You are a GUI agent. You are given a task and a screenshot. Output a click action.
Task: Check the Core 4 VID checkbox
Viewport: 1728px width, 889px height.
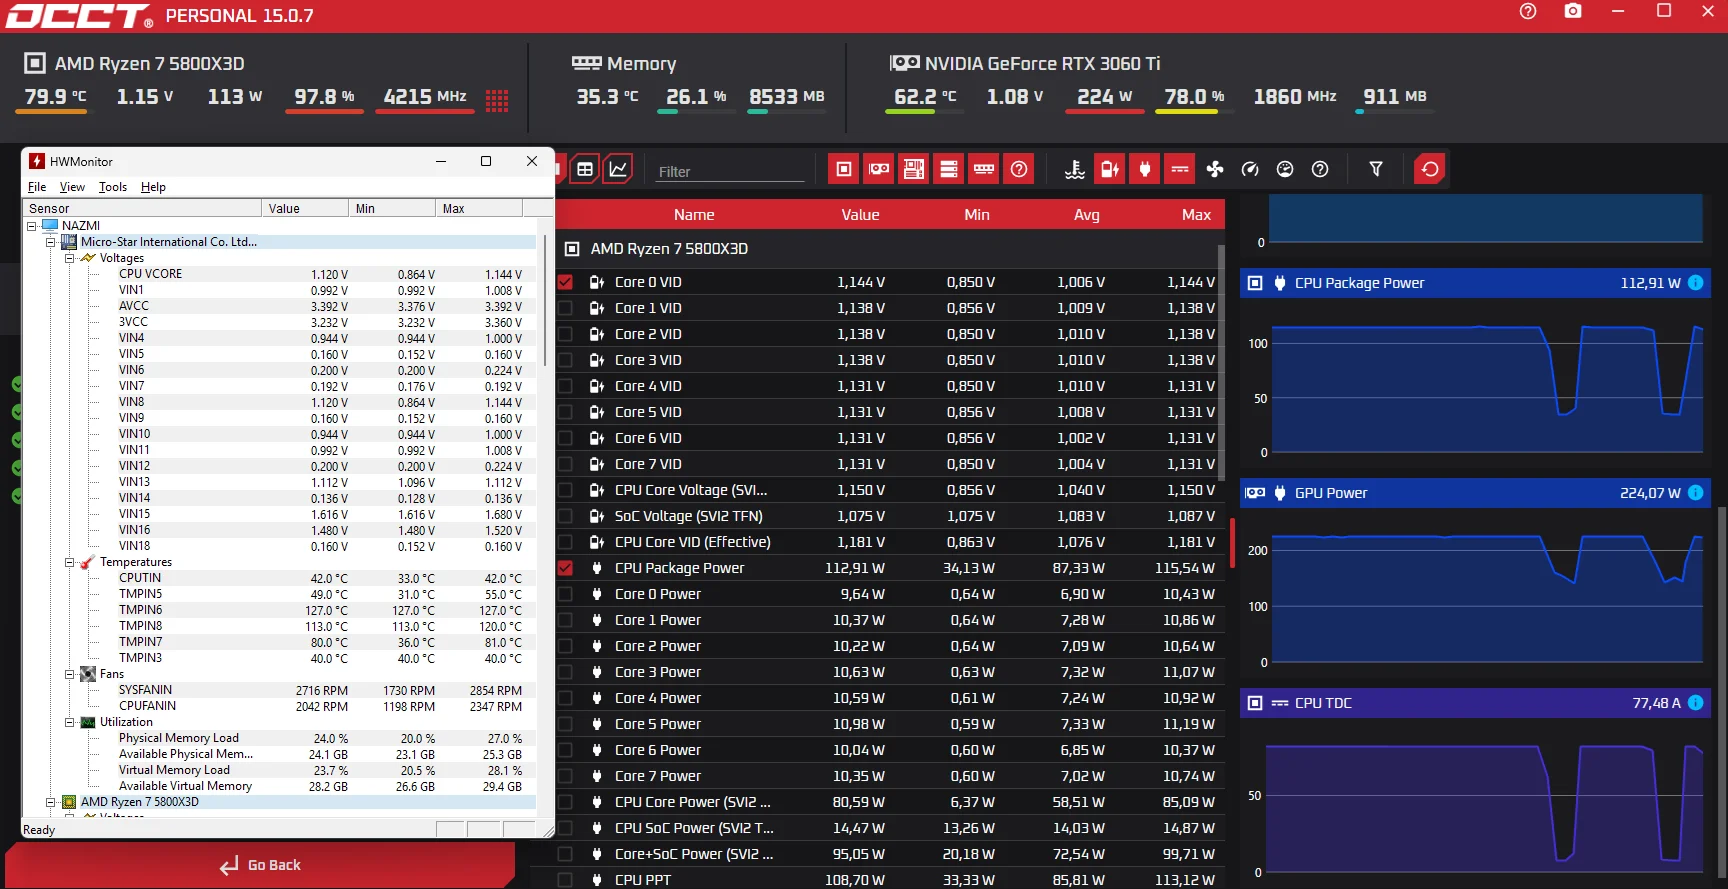pos(566,386)
